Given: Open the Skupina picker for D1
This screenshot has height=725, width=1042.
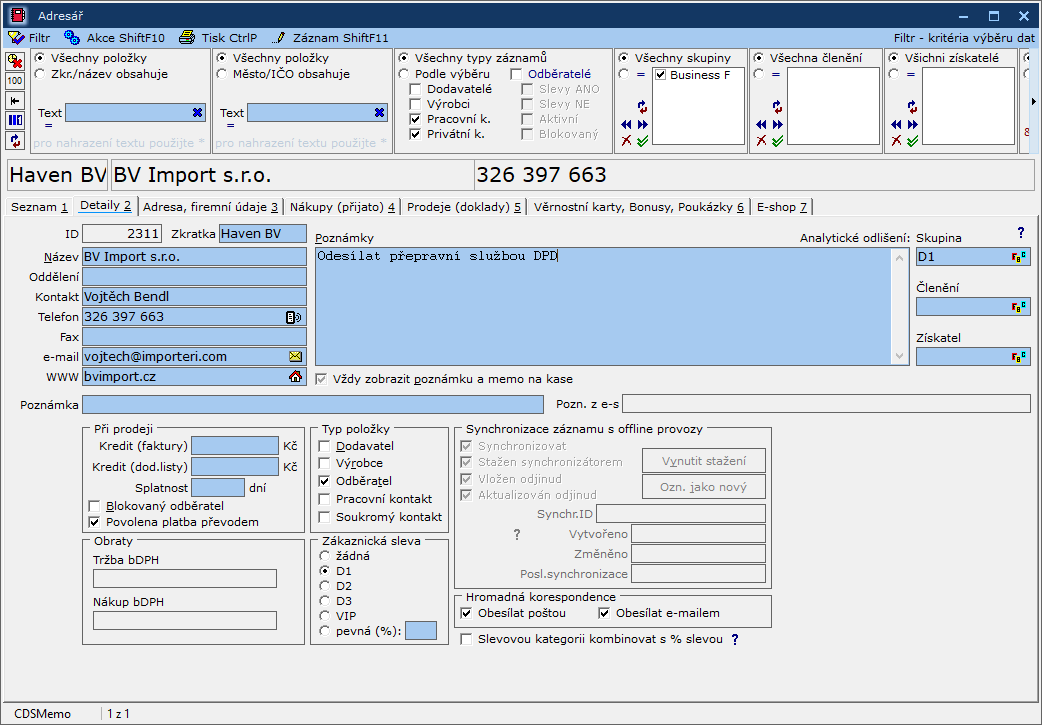Looking at the screenshot, I should pyautogui.click(x=1018, y=257).
